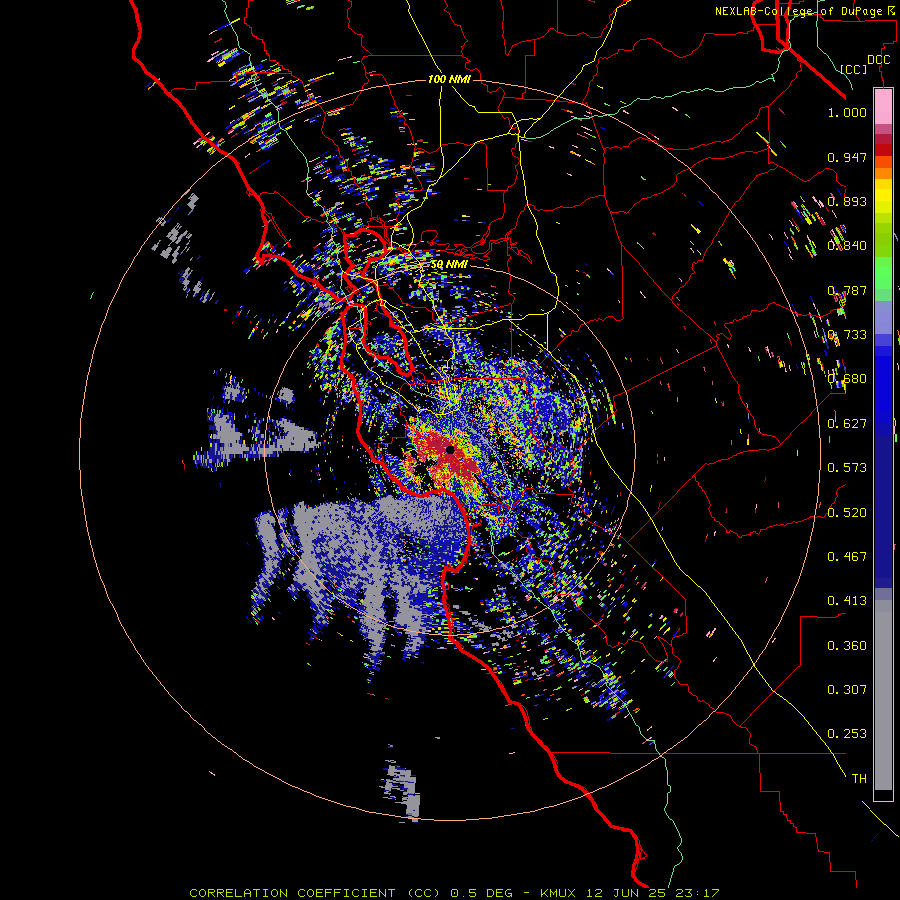Click the 0.573 scale value
Viewport: 900px width, 900px height.
[847, 468]
